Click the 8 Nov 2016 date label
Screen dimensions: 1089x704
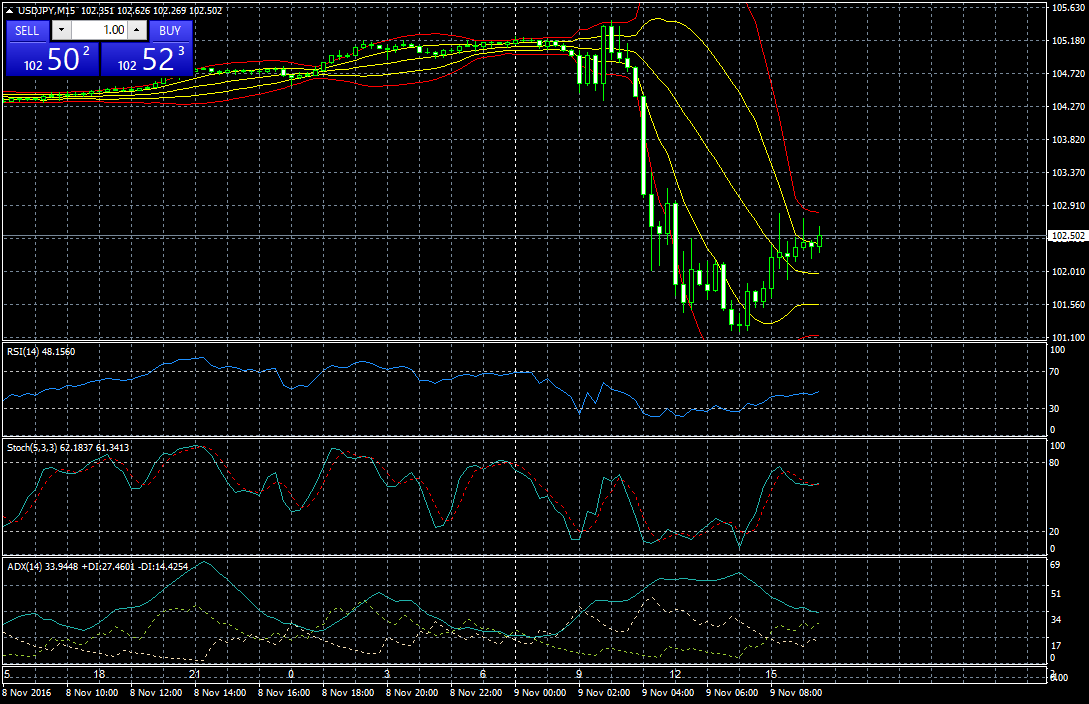28,692
